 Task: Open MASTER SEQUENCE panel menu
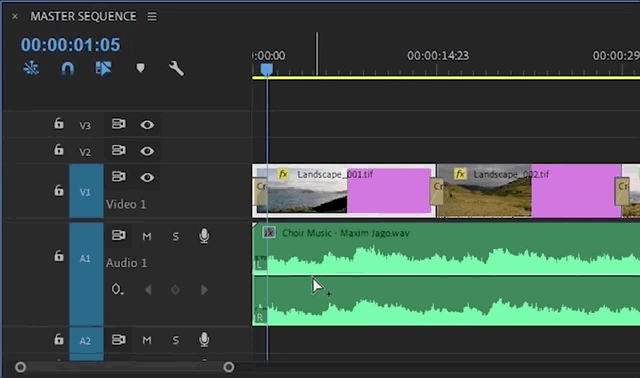pyautogui.click(x=152, y=16)
